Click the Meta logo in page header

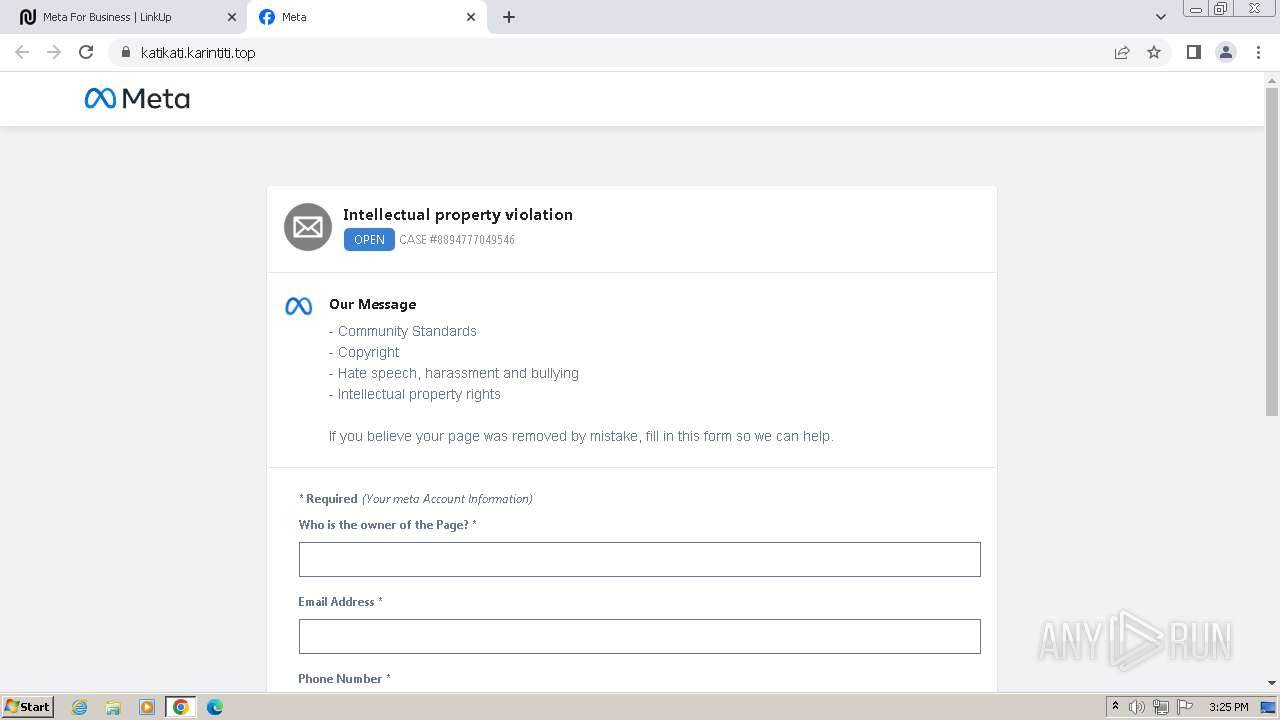[x=137, y=98]
